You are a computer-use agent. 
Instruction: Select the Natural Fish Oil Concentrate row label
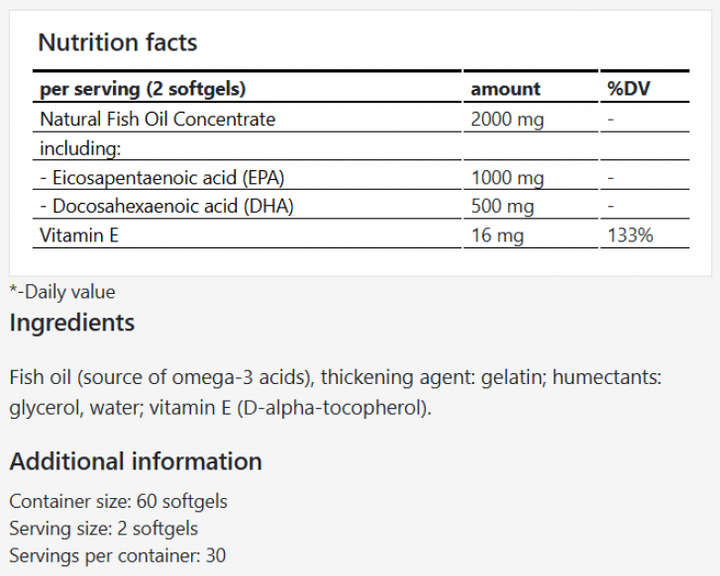[x=157, y=120]
